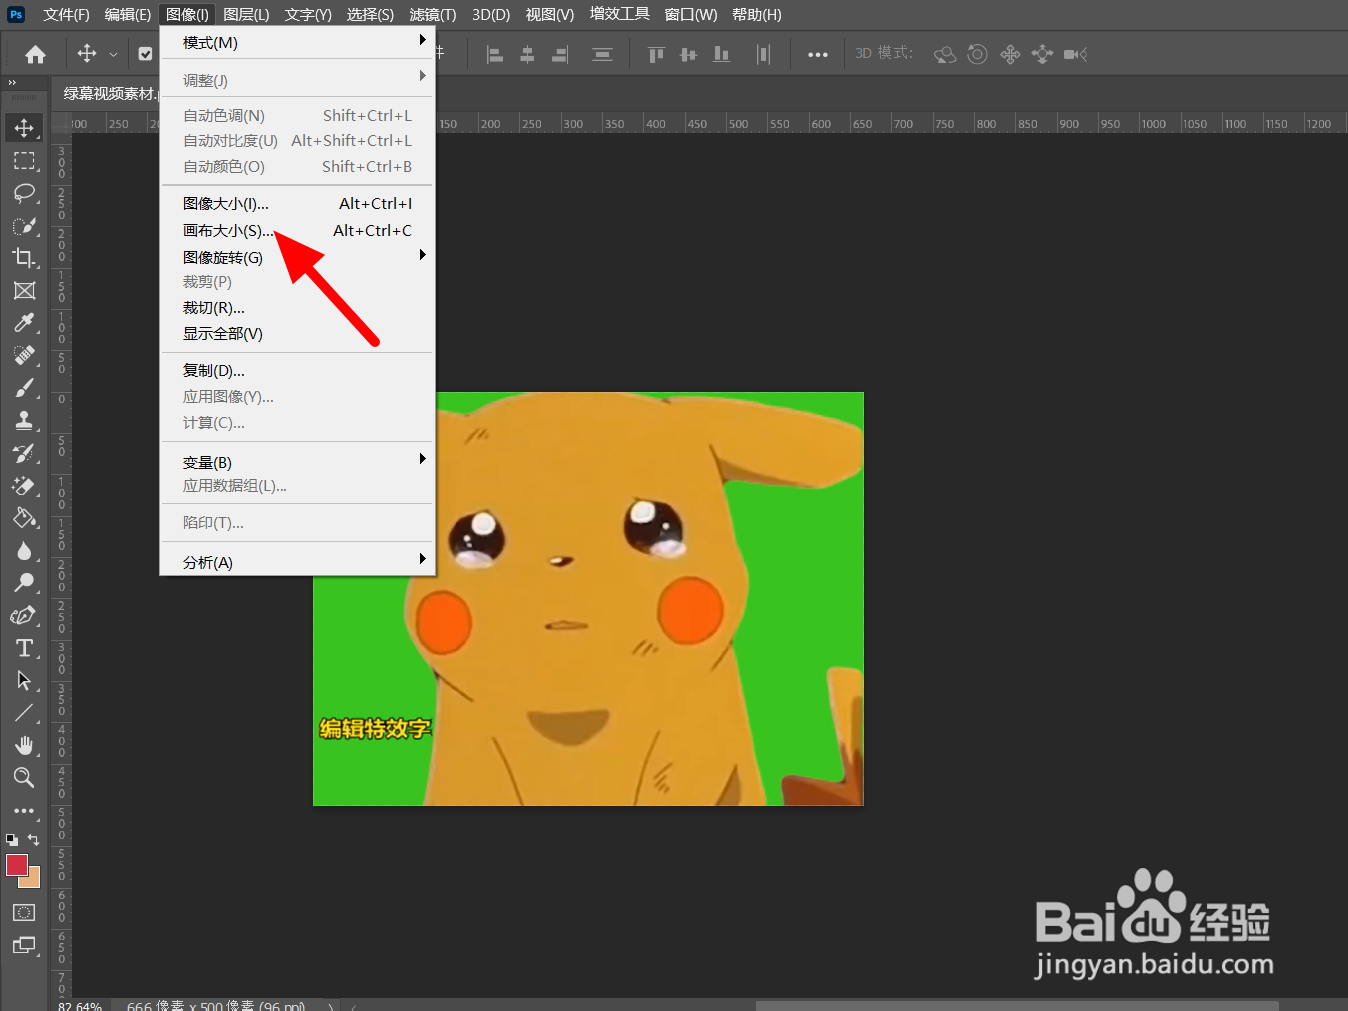Select the Move tool
1348x1011 pixels.
[24, 128]
